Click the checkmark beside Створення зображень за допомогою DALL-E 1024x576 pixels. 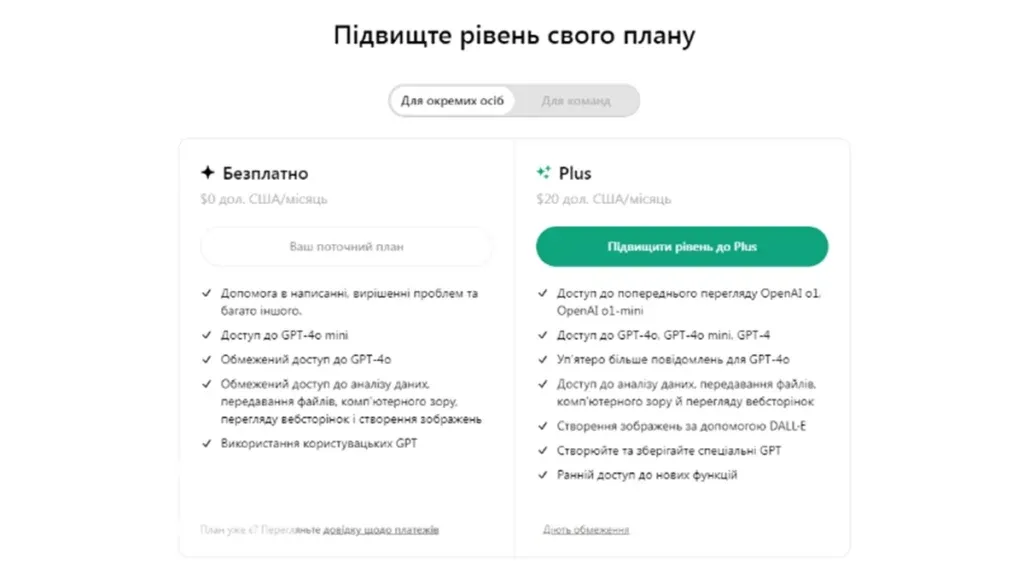pos(541,425)
